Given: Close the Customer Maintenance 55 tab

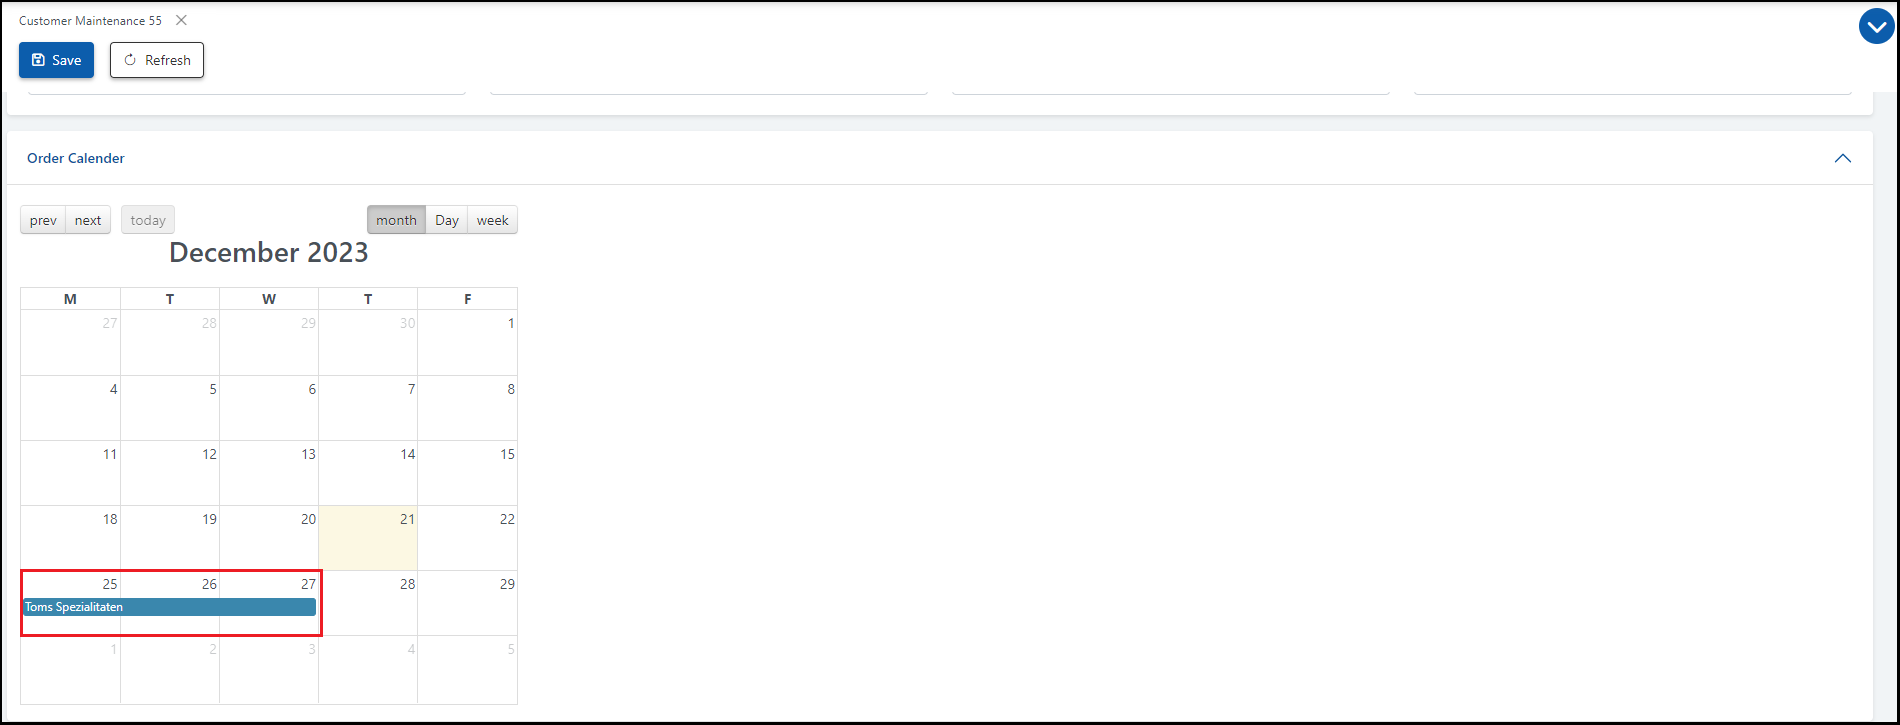Looking at the screenshot, I should point(181,20).
